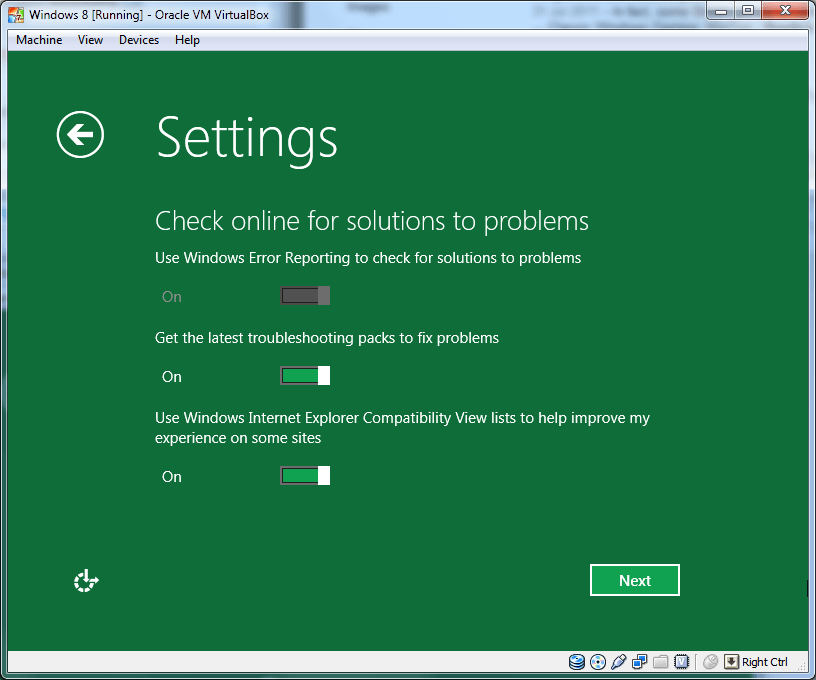Toggle the Windows Error Reporting switch
The height and width of the screenshot is (680, 816).
pyautogui.click(x=305, y=296)
